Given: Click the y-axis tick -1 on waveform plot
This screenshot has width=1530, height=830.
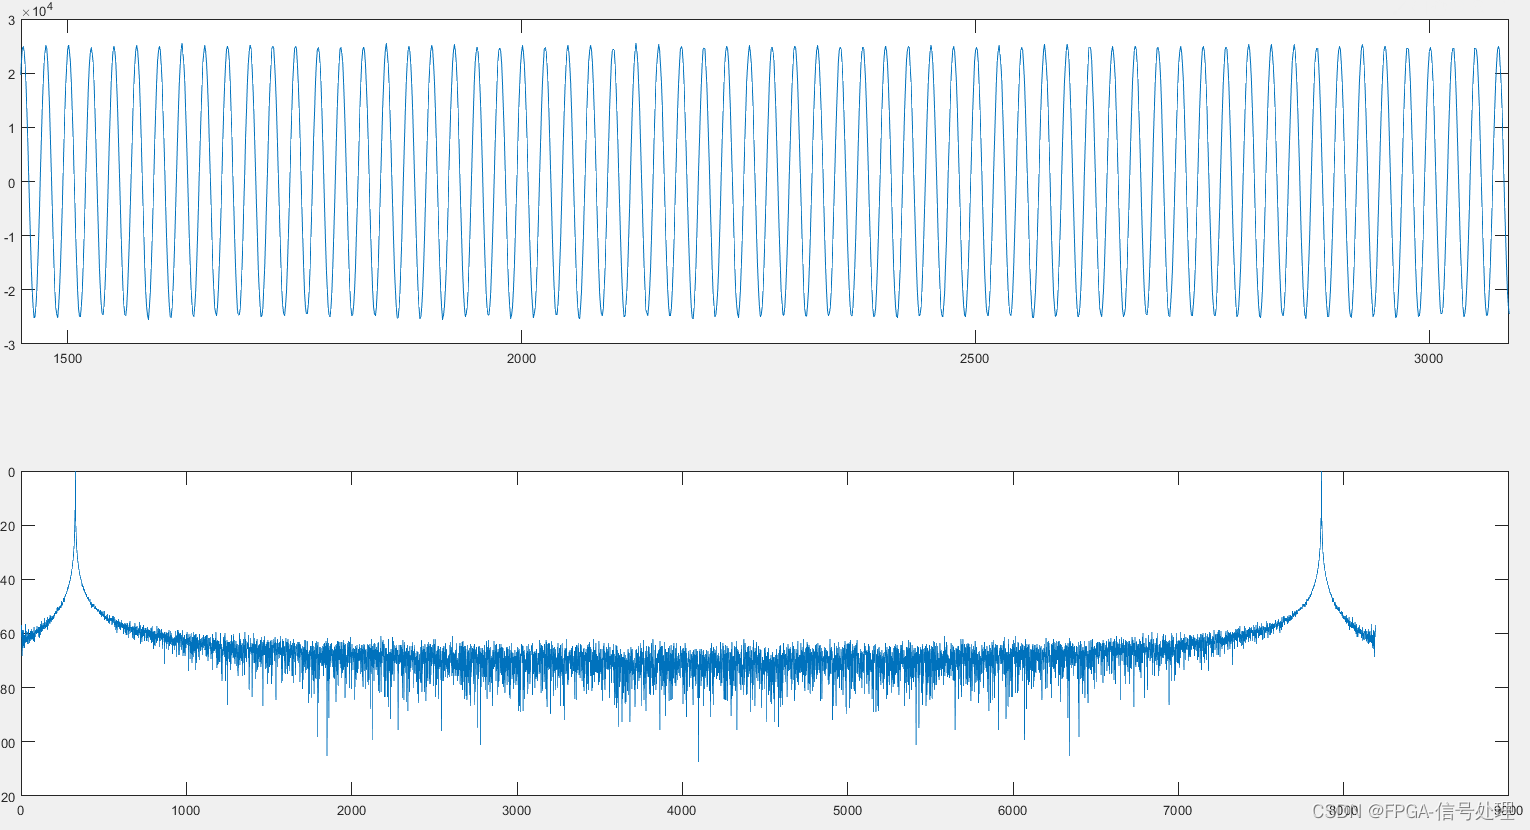Looking at the screenshot, I should [x=9, y=237].
